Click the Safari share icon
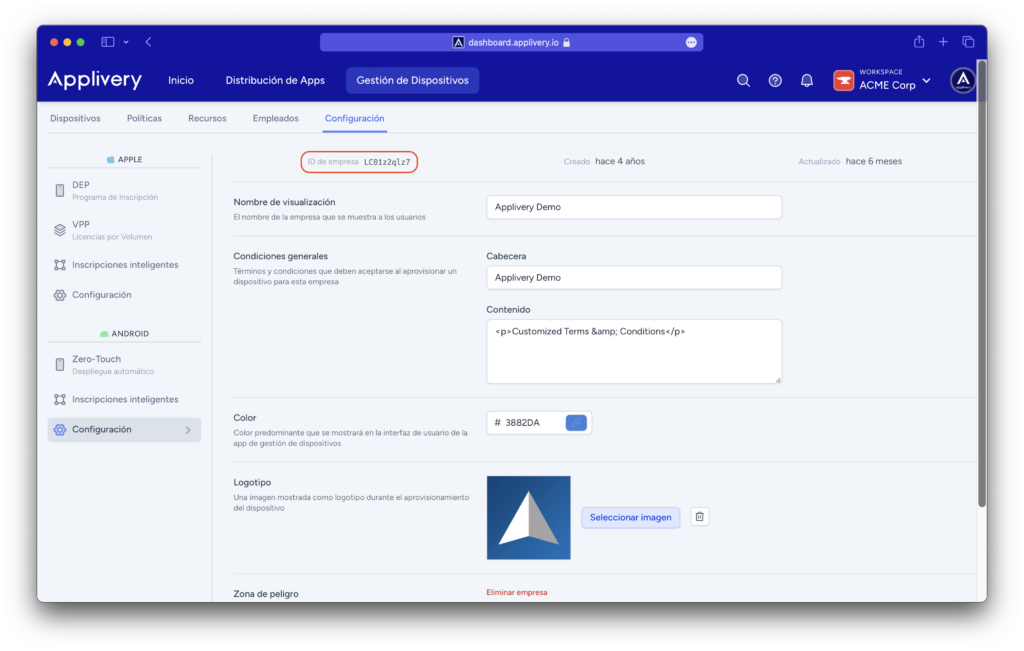1024x651 pixels. tap(918, 42)
